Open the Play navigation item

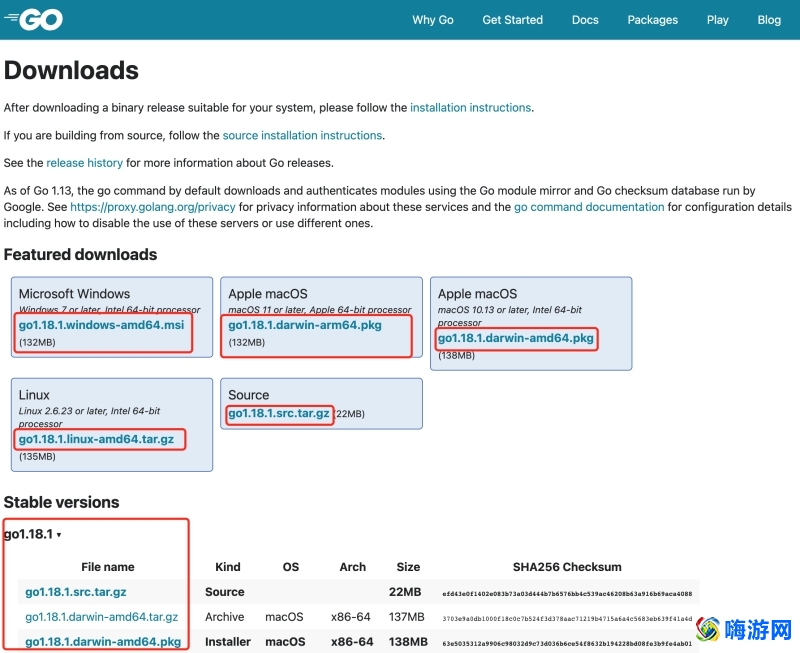coord(717,20)
